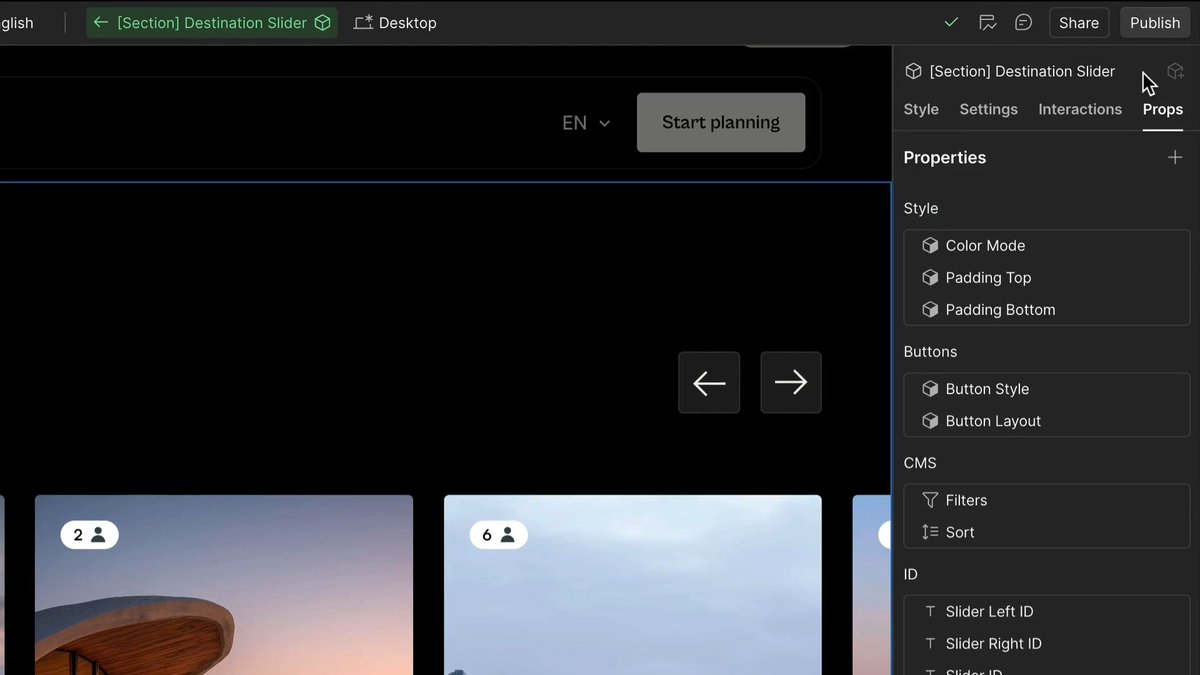Click the Button Layout cube icon

pyautogui.click(x=930, y=421)
